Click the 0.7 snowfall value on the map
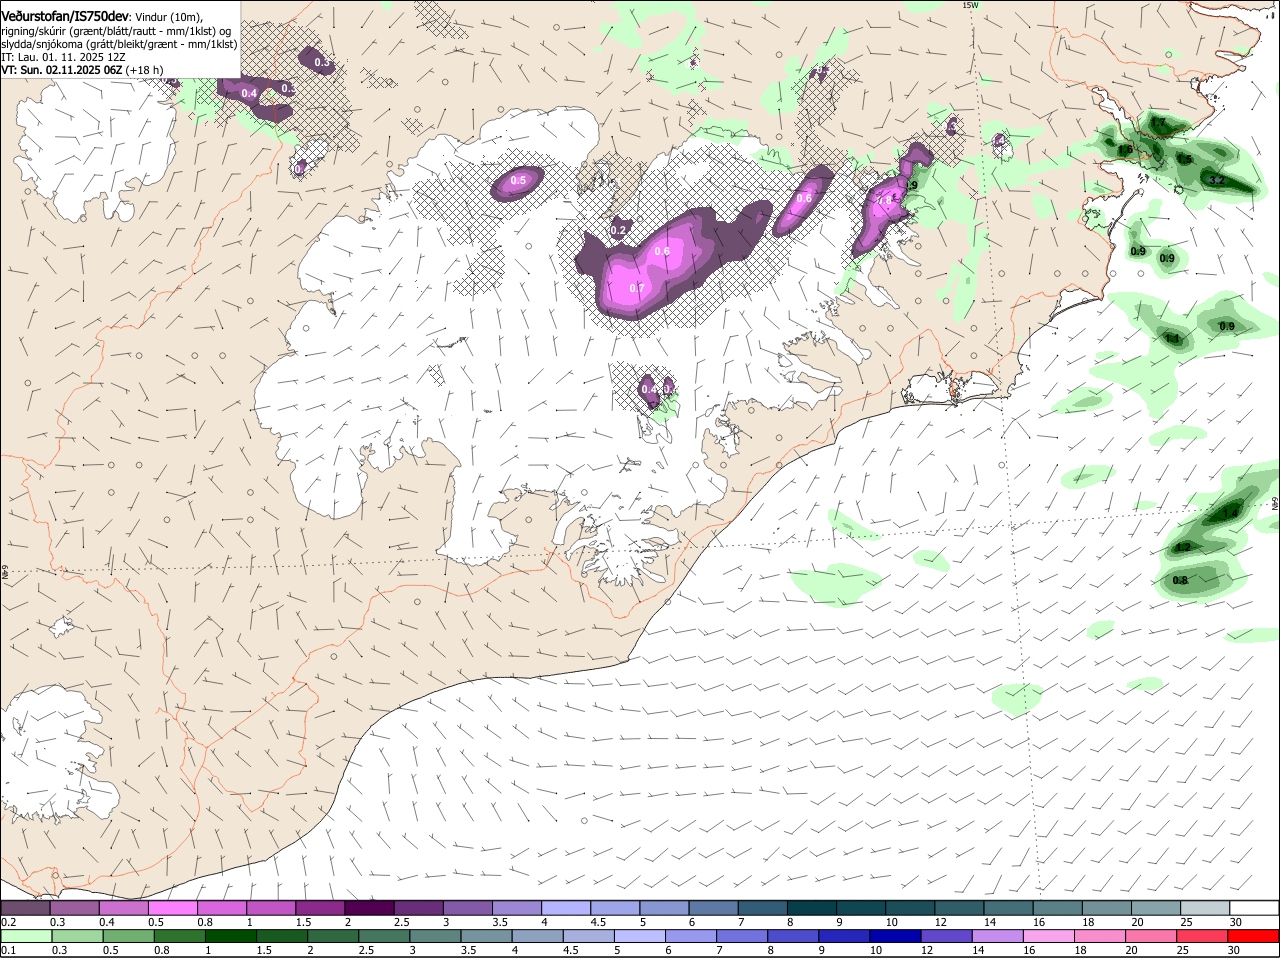The height and width of the screenshot is (958, 1280). (x=637, y=288)
